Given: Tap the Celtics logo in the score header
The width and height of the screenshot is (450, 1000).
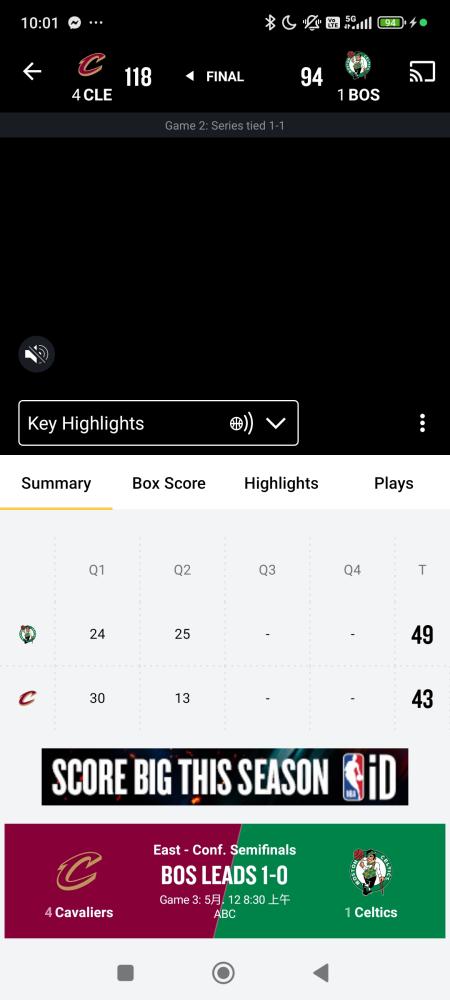Looking at the screenshot, I should click(x=358, y=65).
